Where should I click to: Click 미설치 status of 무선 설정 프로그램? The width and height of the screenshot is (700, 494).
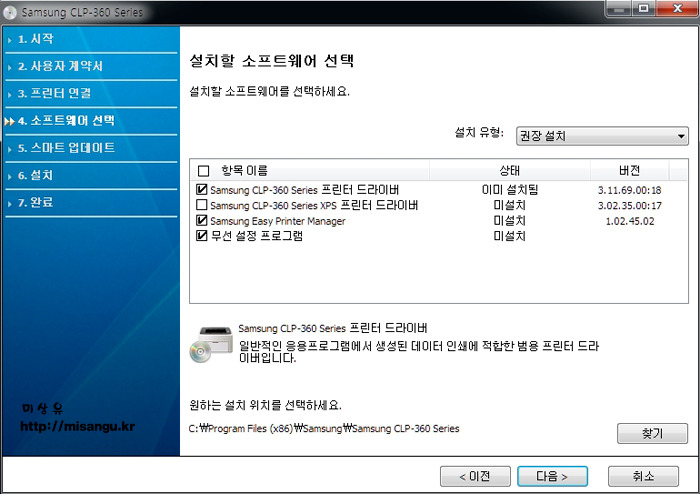coord(509,236)
